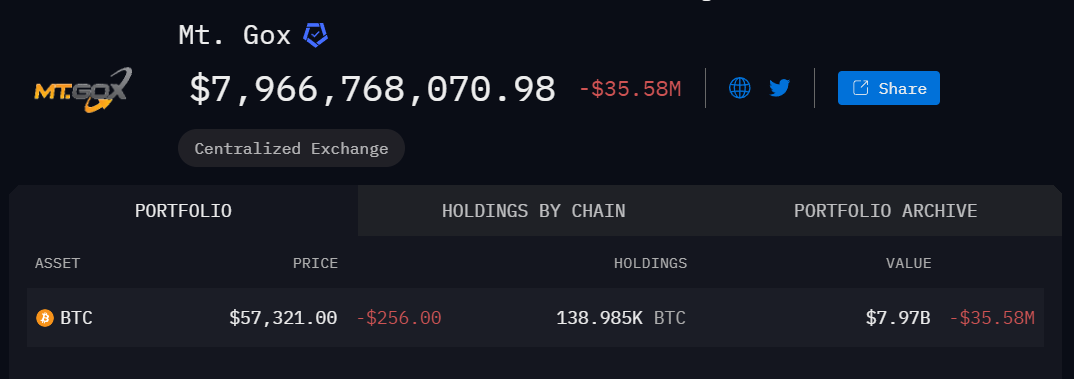Click the $57,321.00 BTC price
The width and height of the screenshot is (1074, 379).
coord(283,318)
